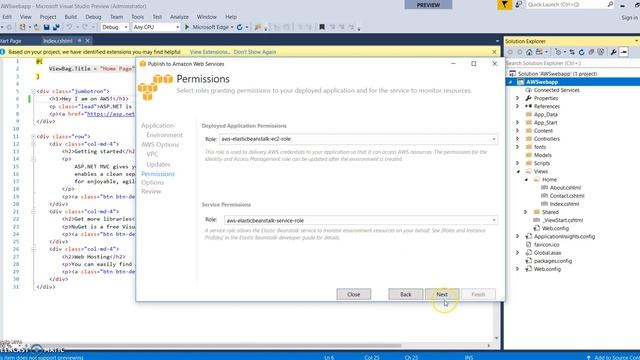Open the Project menu

click(x=48, y=17)
